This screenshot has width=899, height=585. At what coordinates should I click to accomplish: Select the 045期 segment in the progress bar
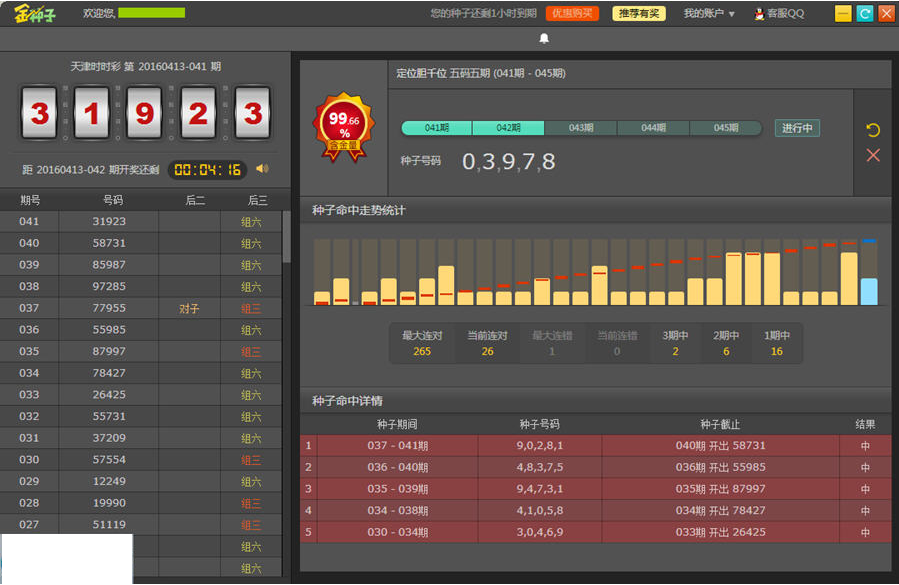pyautogui.click(x=725, y=128)
